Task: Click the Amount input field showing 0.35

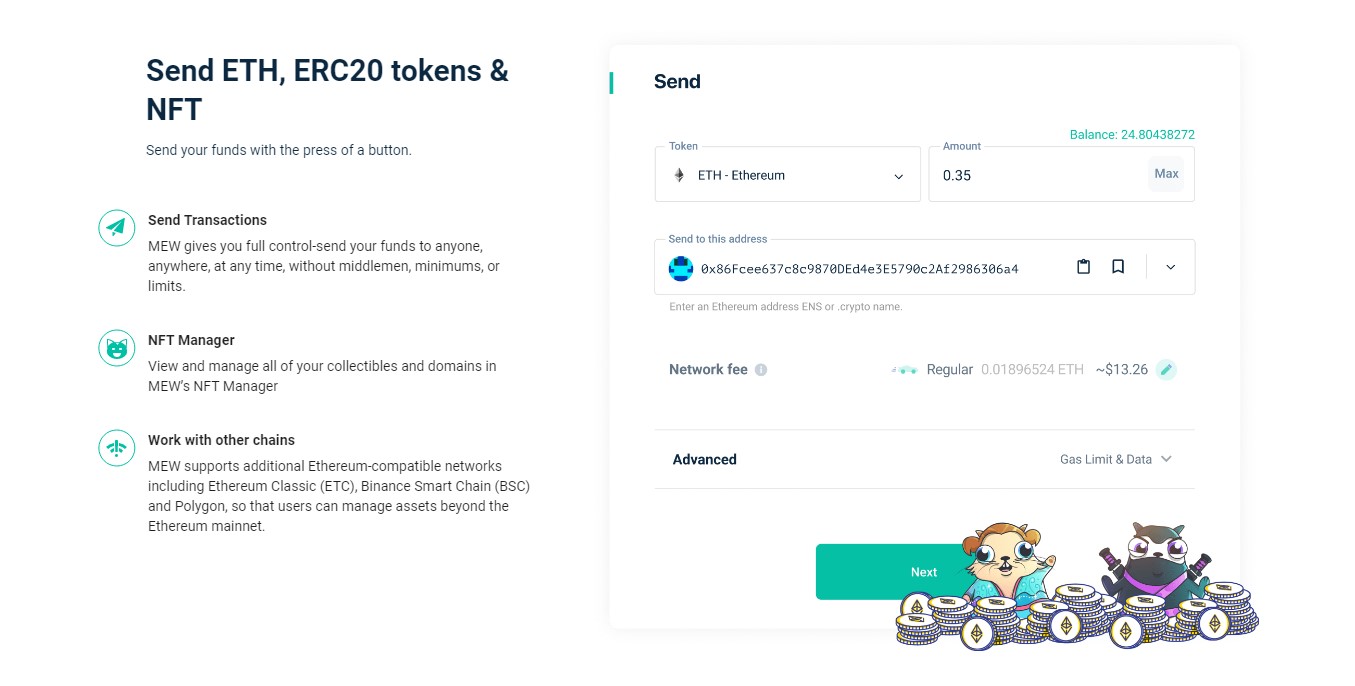Action: (x=1038, y=175)
